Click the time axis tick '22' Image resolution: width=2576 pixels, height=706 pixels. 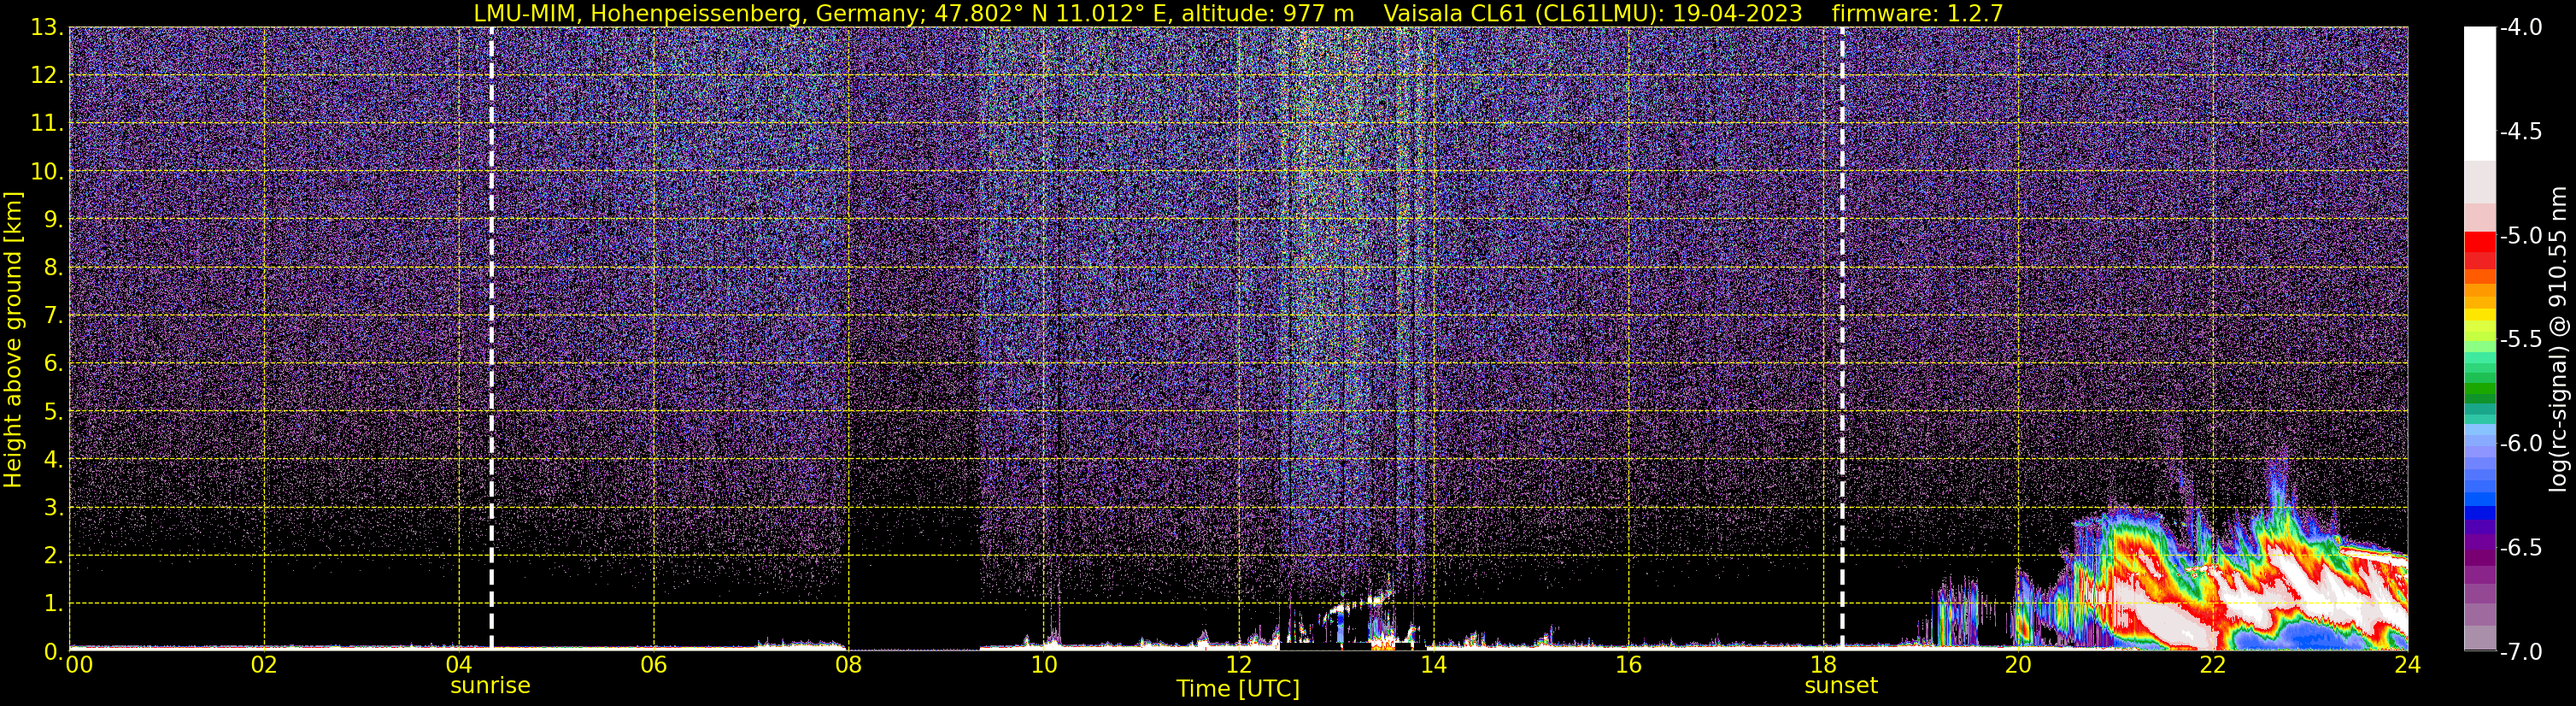click(x=2213, y=665)
